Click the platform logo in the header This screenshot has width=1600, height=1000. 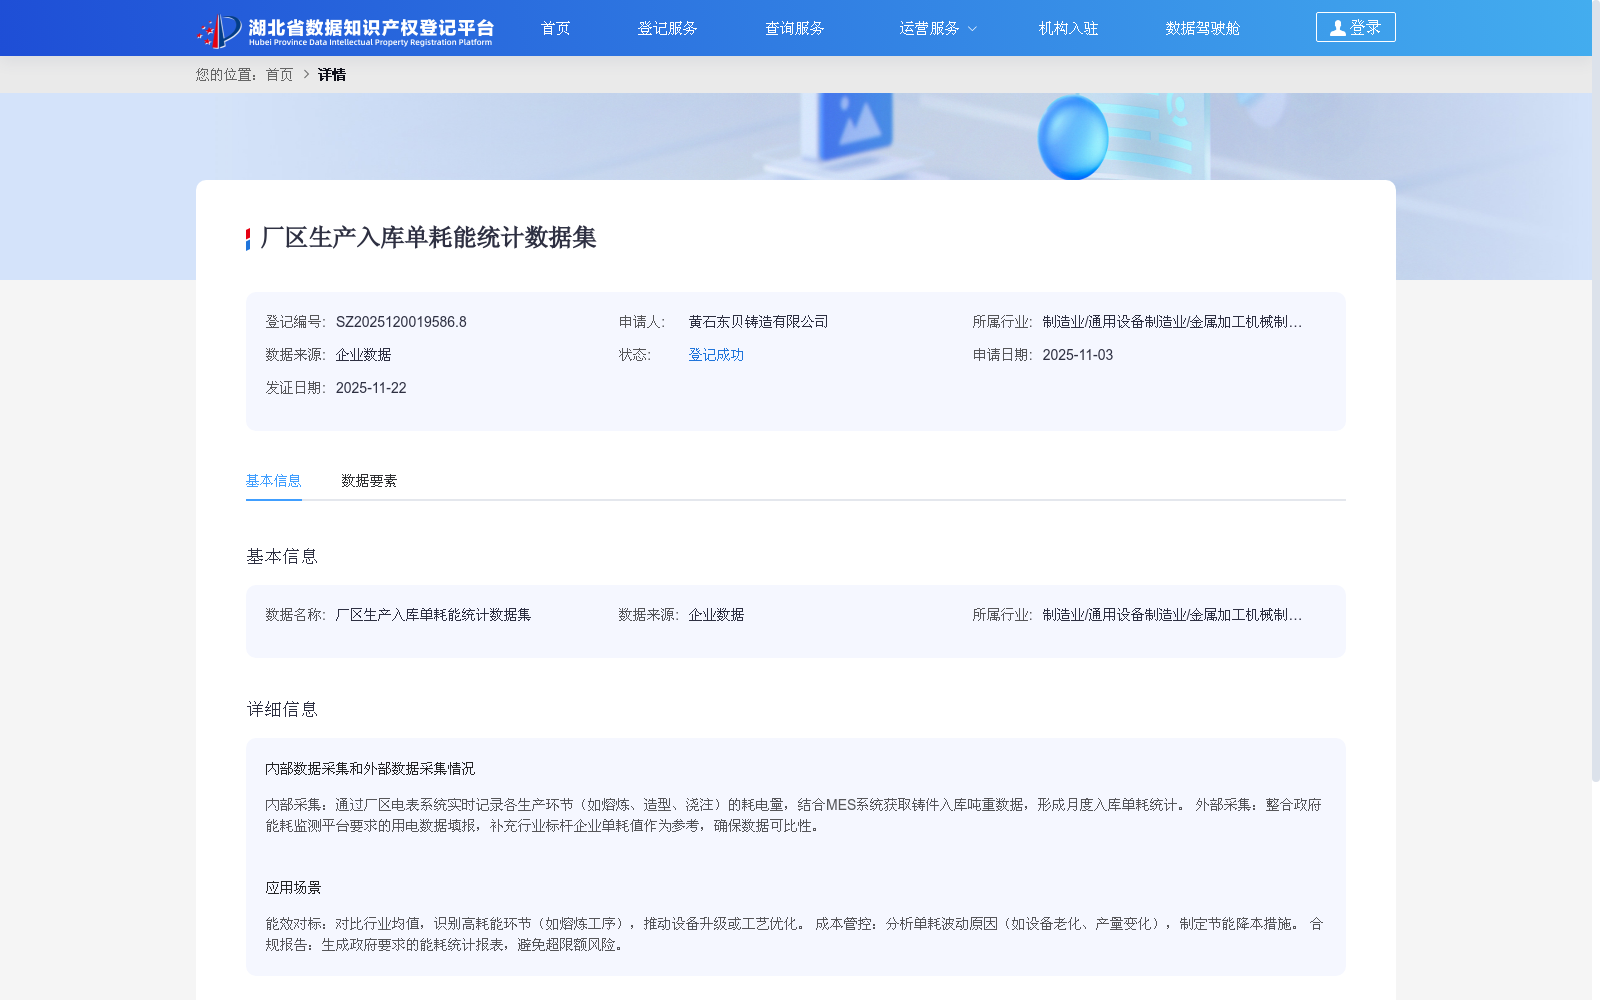pos(345,30)
